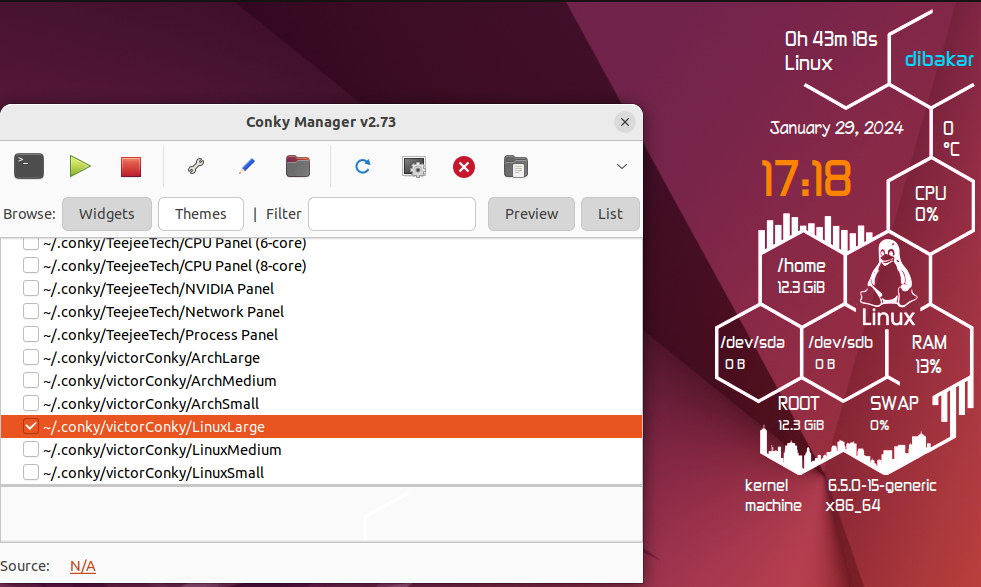The image size is (981, 587).
Task: Click dibakar username on desktop widget
Action: point(939,59)
